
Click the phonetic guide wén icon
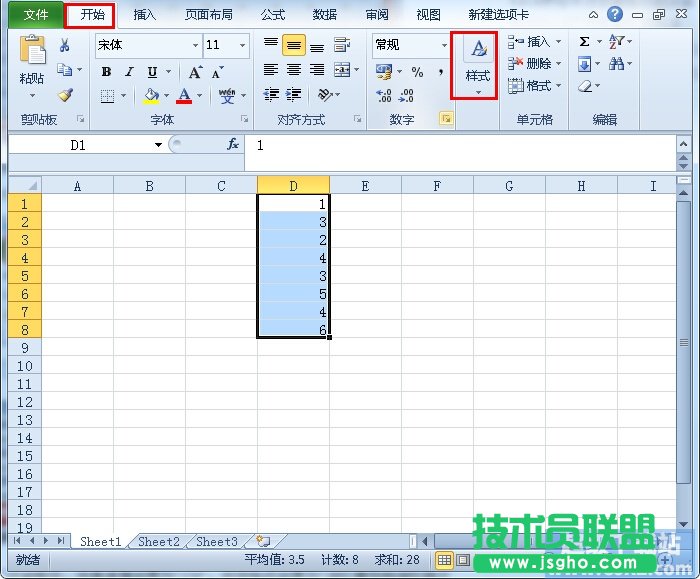227,96
